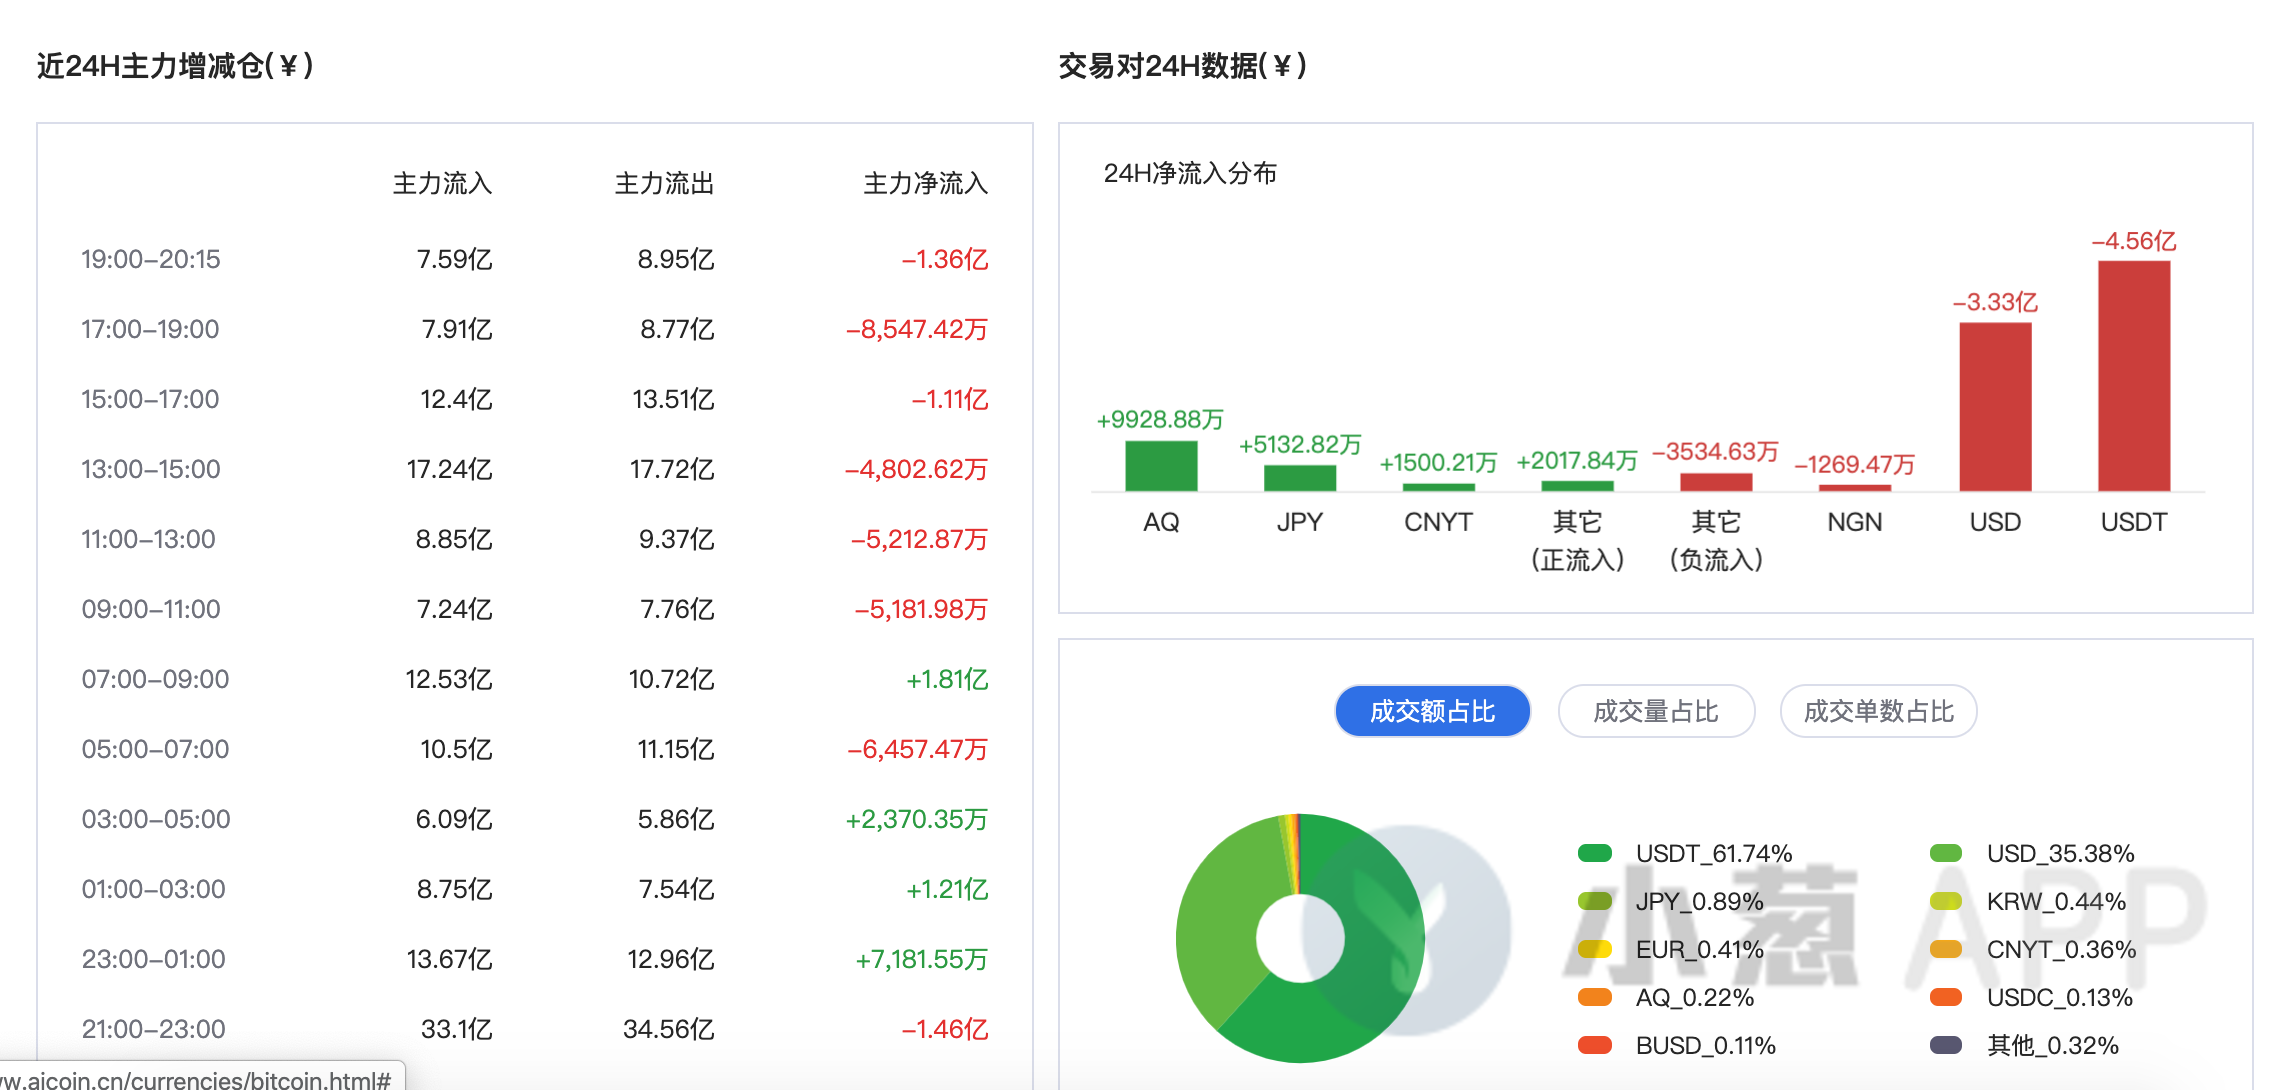Viewport: 2282px width, 1090px height.
Task: Click the 24H净流入分布 chart title
Action: [1190, 173]
